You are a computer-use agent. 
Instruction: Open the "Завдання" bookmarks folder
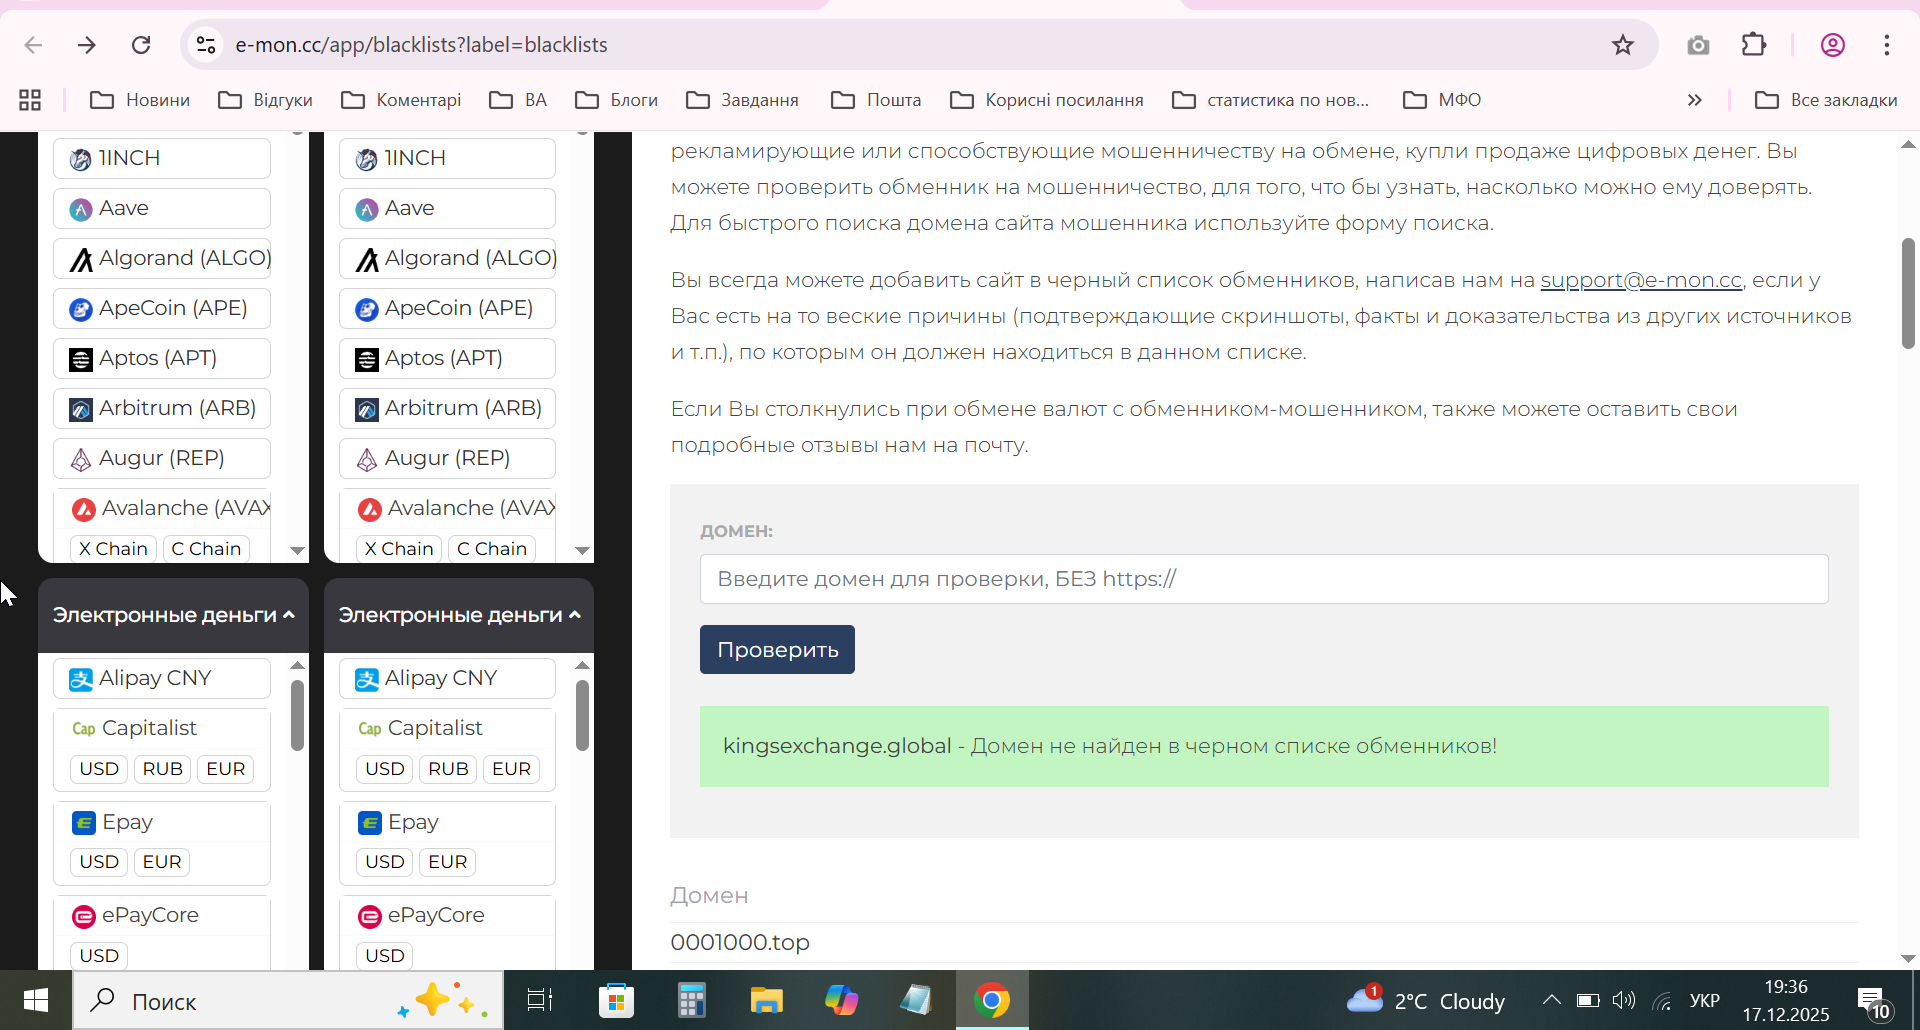742,100
